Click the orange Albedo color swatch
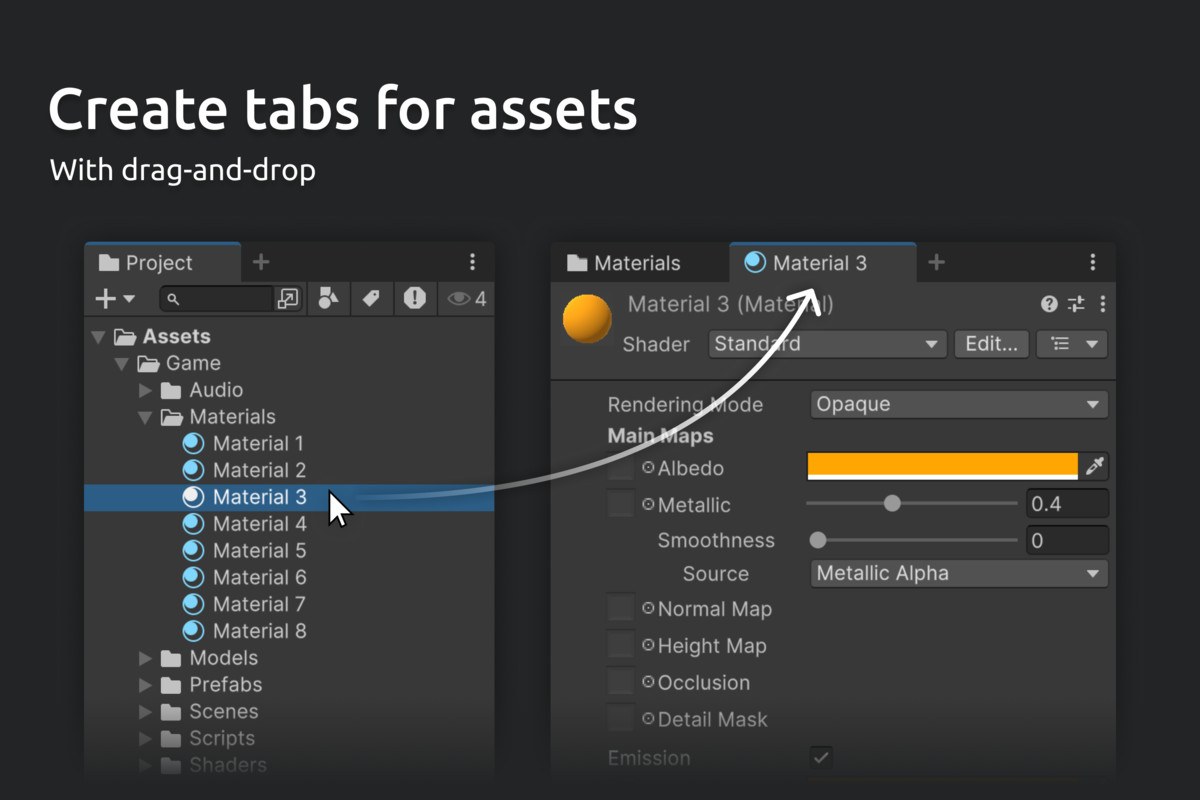This screenshot has height=800, width=1200. pos(943,466)
